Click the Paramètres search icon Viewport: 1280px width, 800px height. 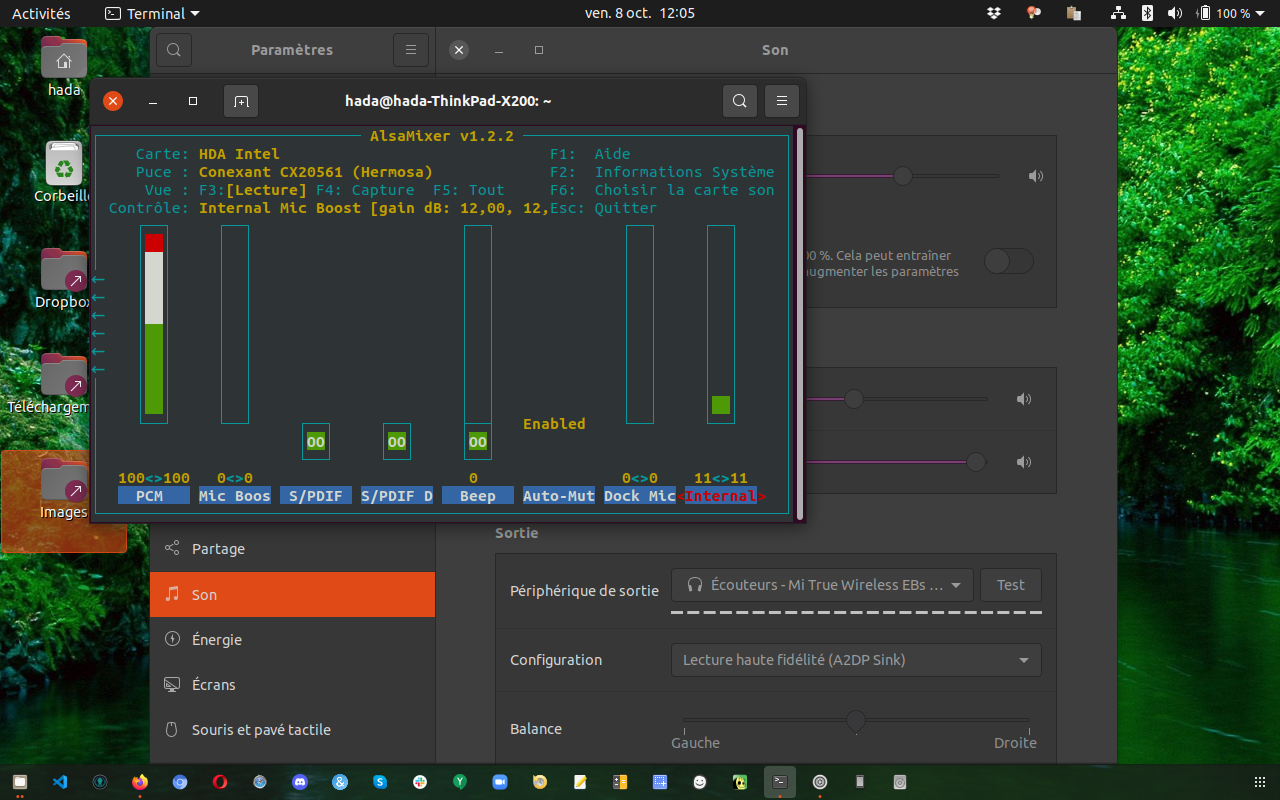[x=173, y=50]
